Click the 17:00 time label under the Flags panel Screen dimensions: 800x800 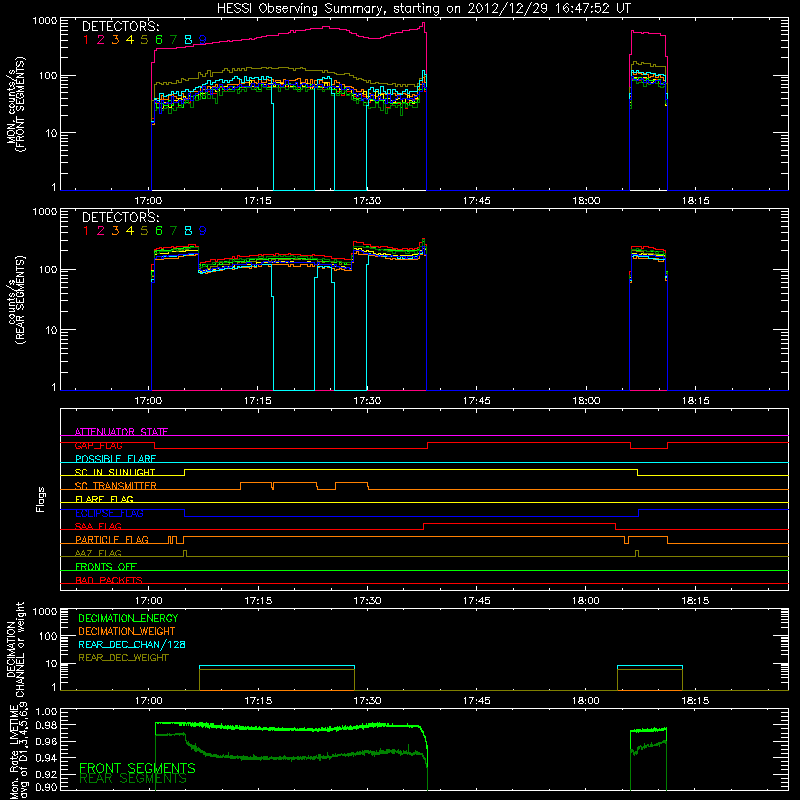pos(148,601)
